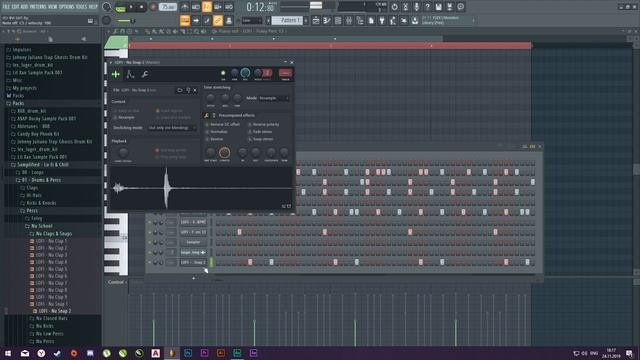
Task: Collapse the 01 - Drums & Percs folder
Action: tap(38, 180)
